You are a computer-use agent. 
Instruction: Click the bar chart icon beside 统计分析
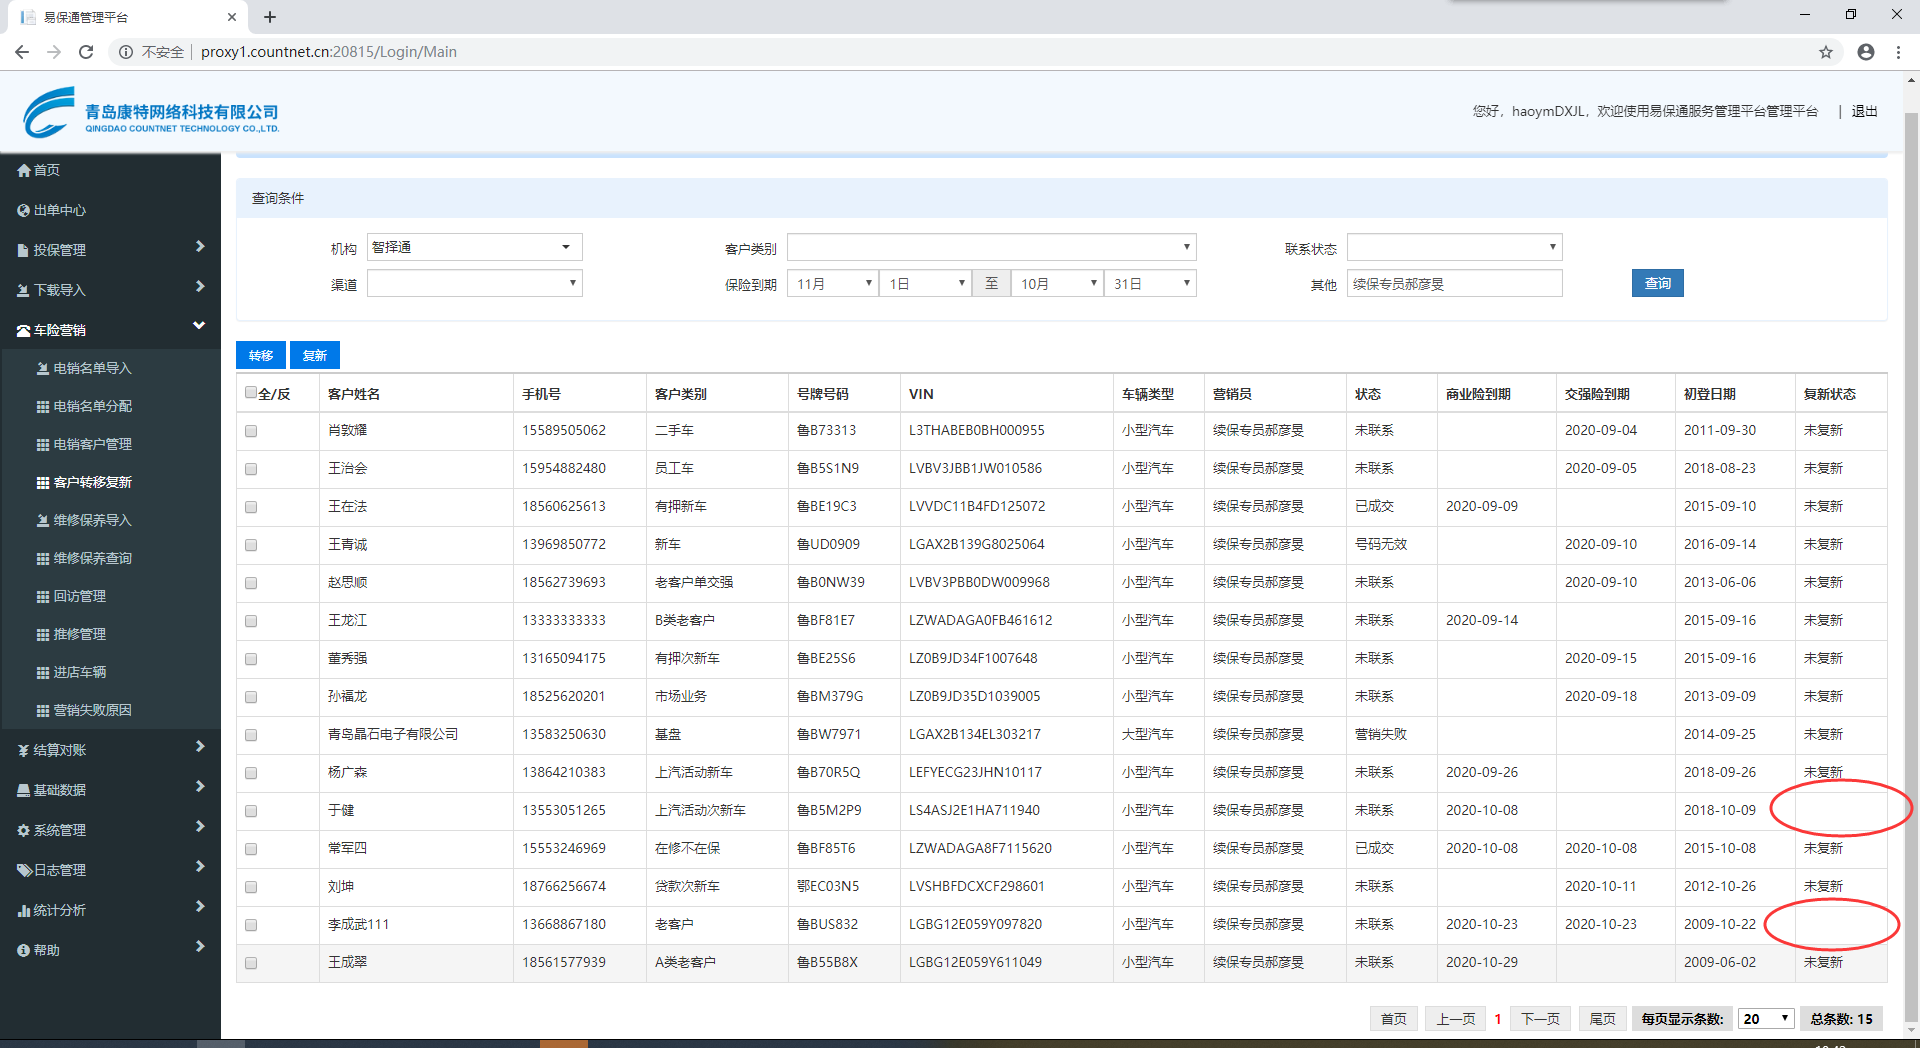(24, 911)
